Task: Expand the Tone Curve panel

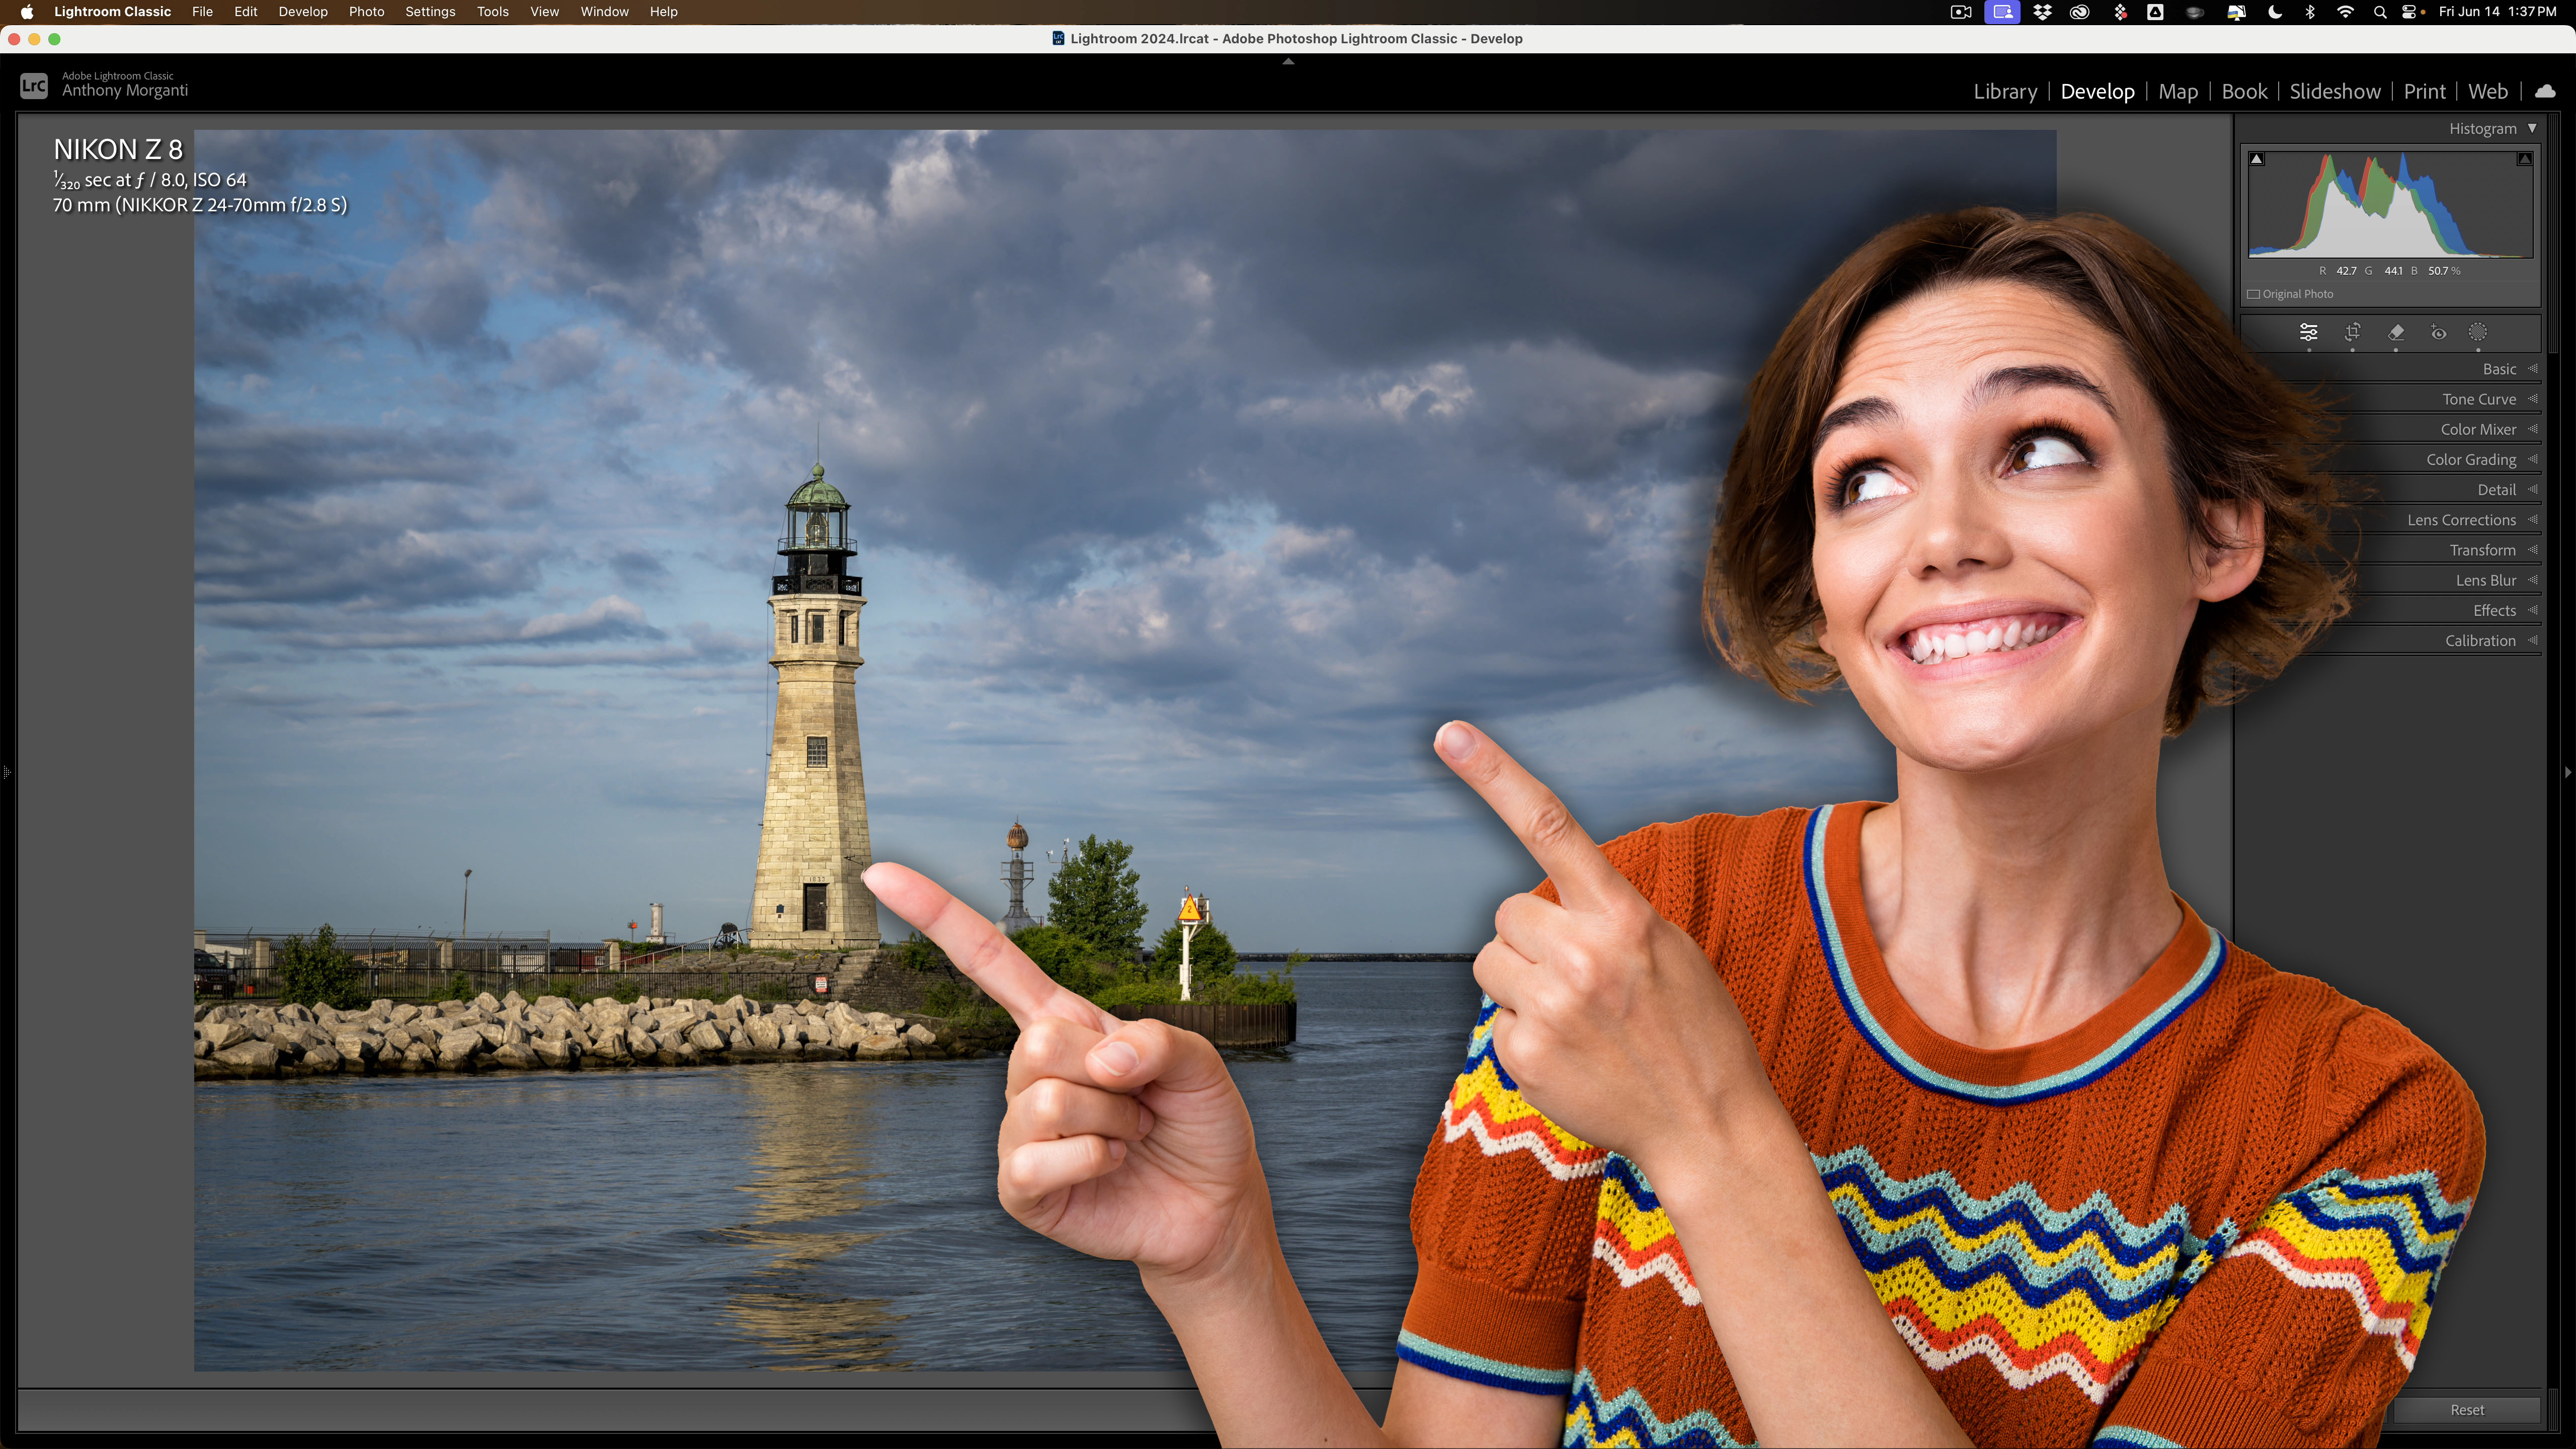Action: (2479, 399)
